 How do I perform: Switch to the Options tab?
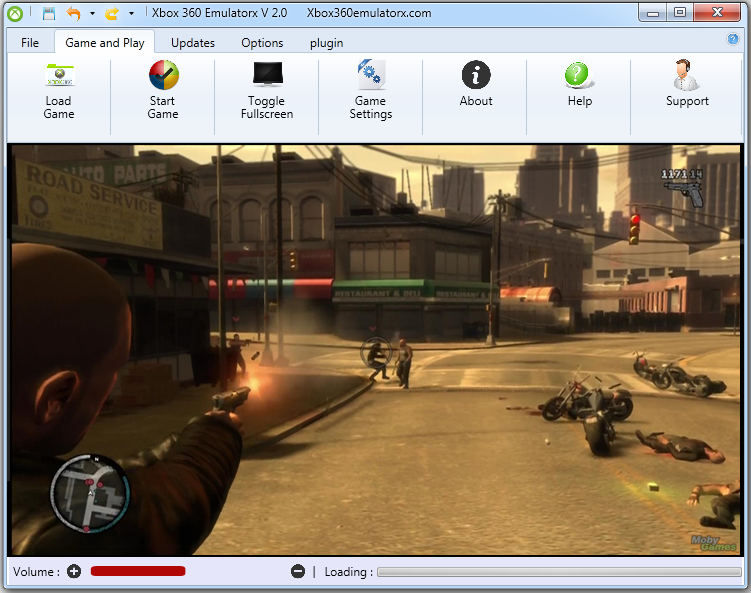[262, 43]
